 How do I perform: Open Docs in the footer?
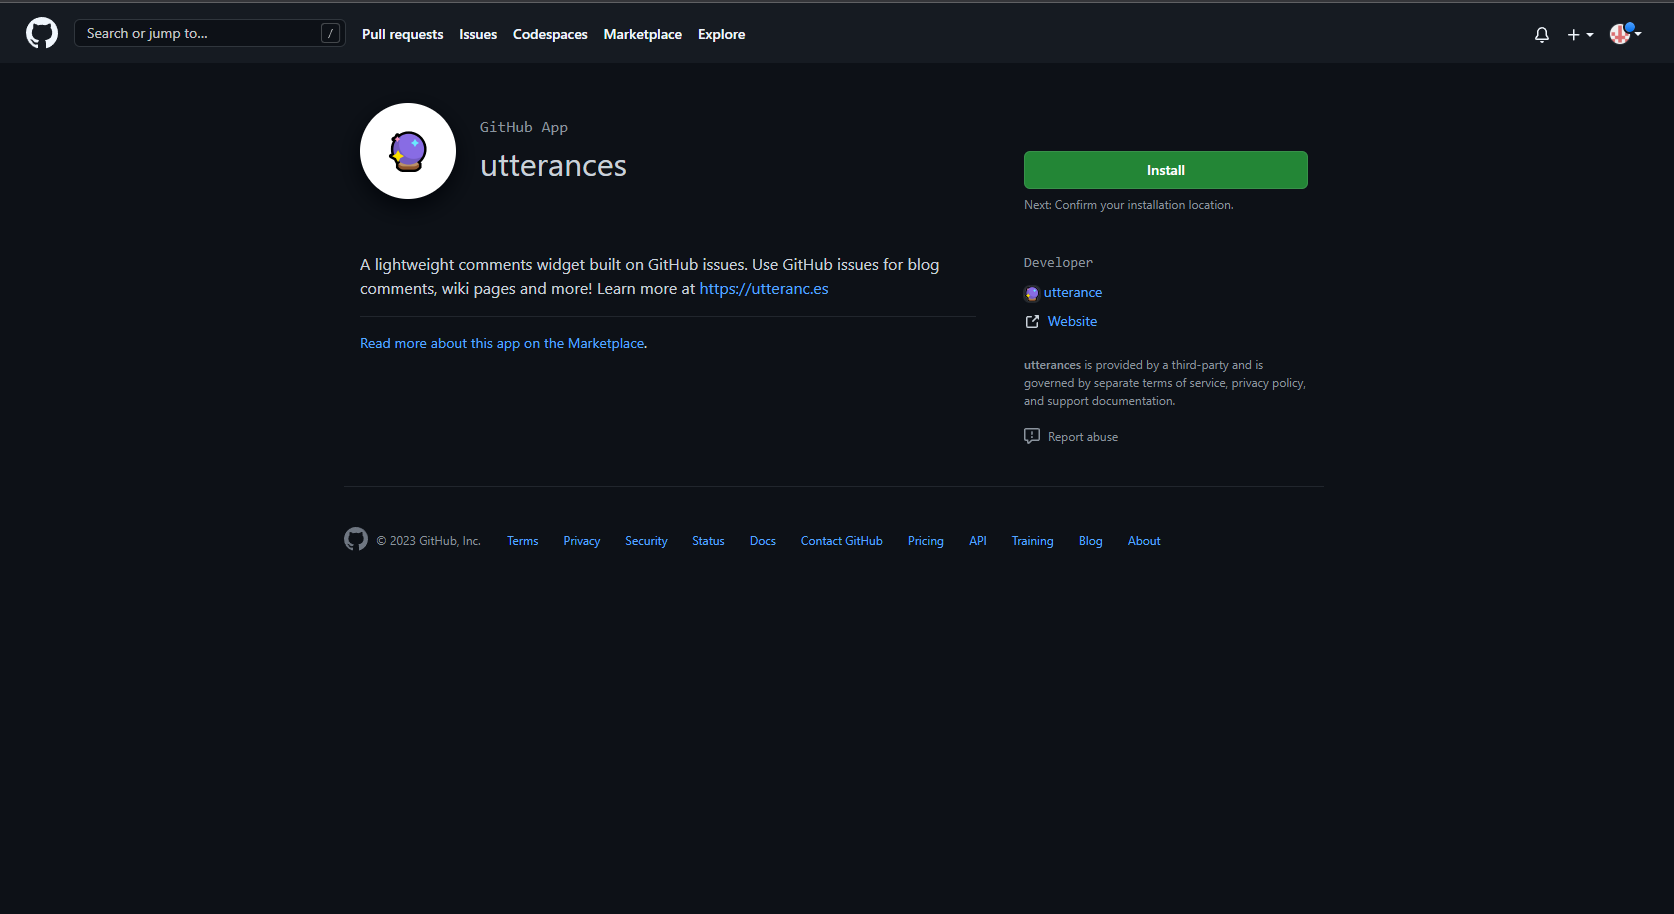(763, 541)
